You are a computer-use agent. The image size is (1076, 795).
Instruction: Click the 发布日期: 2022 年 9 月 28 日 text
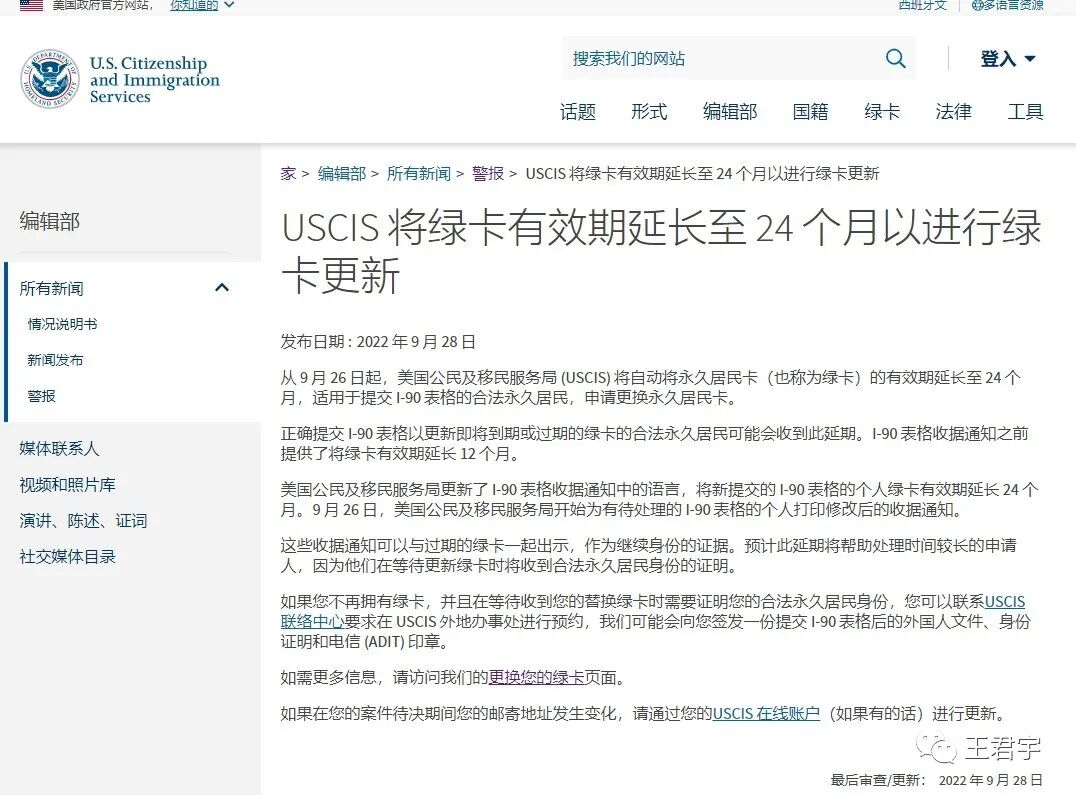tap(378, 342)
